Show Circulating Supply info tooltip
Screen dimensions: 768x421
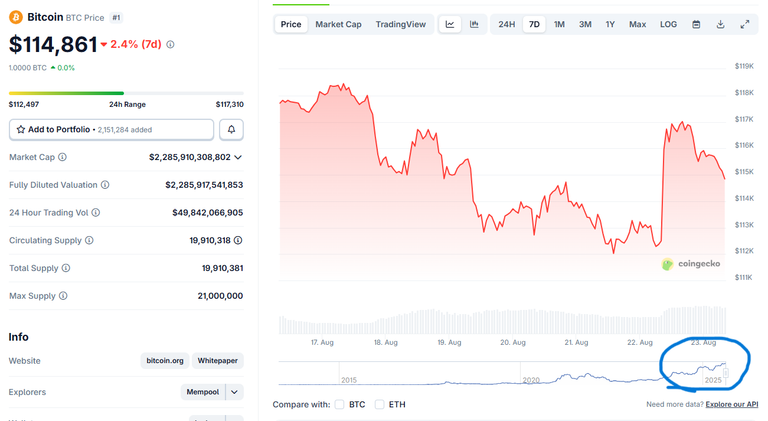(89, 240)
